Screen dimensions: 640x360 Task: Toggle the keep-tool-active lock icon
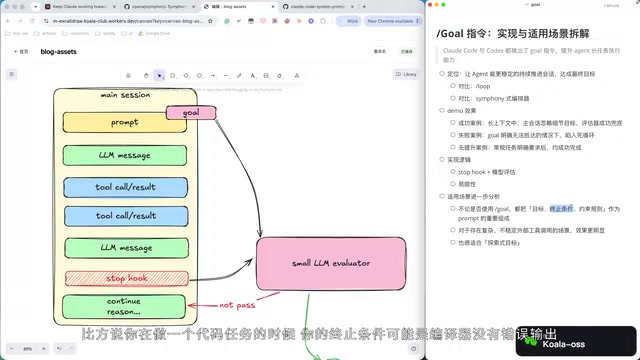point(129,76)
